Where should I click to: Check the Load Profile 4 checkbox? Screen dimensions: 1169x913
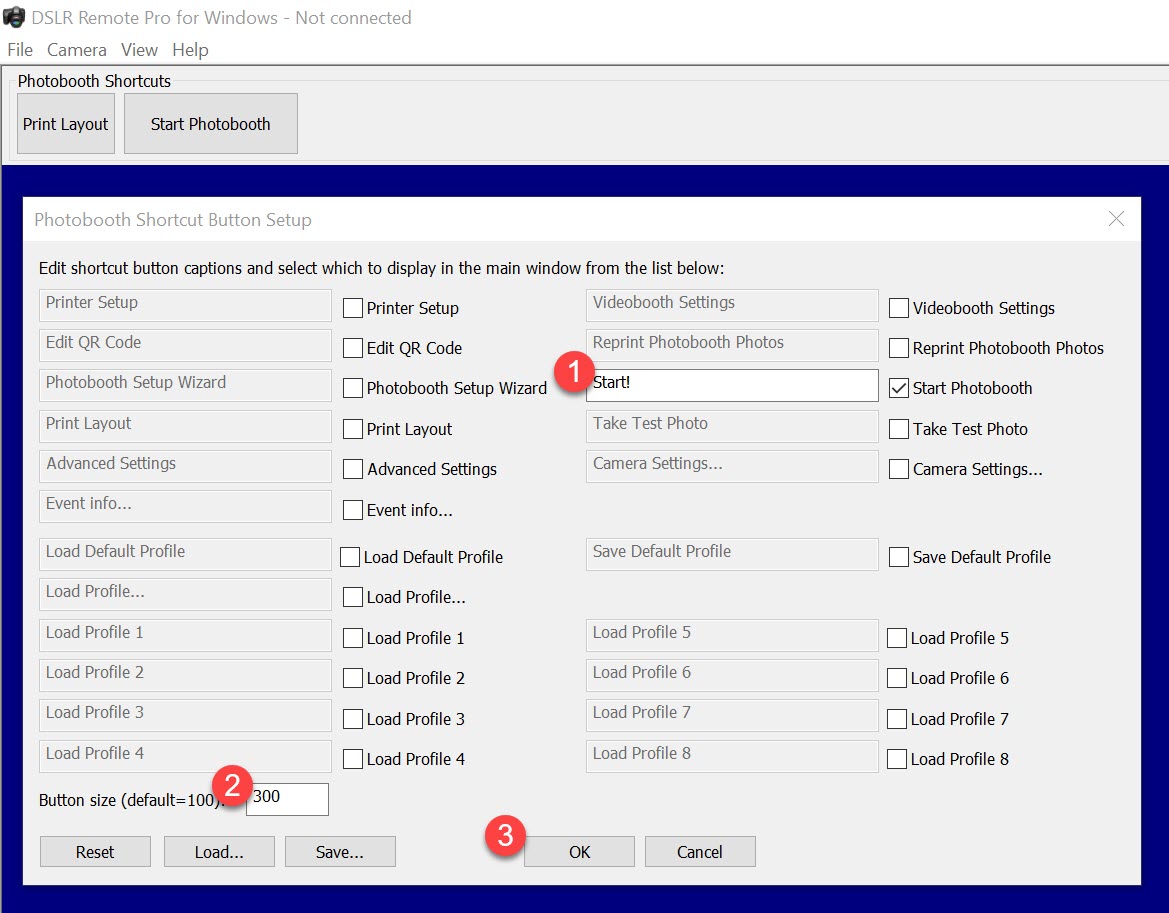pyautogui.click(x=353, y=759)
